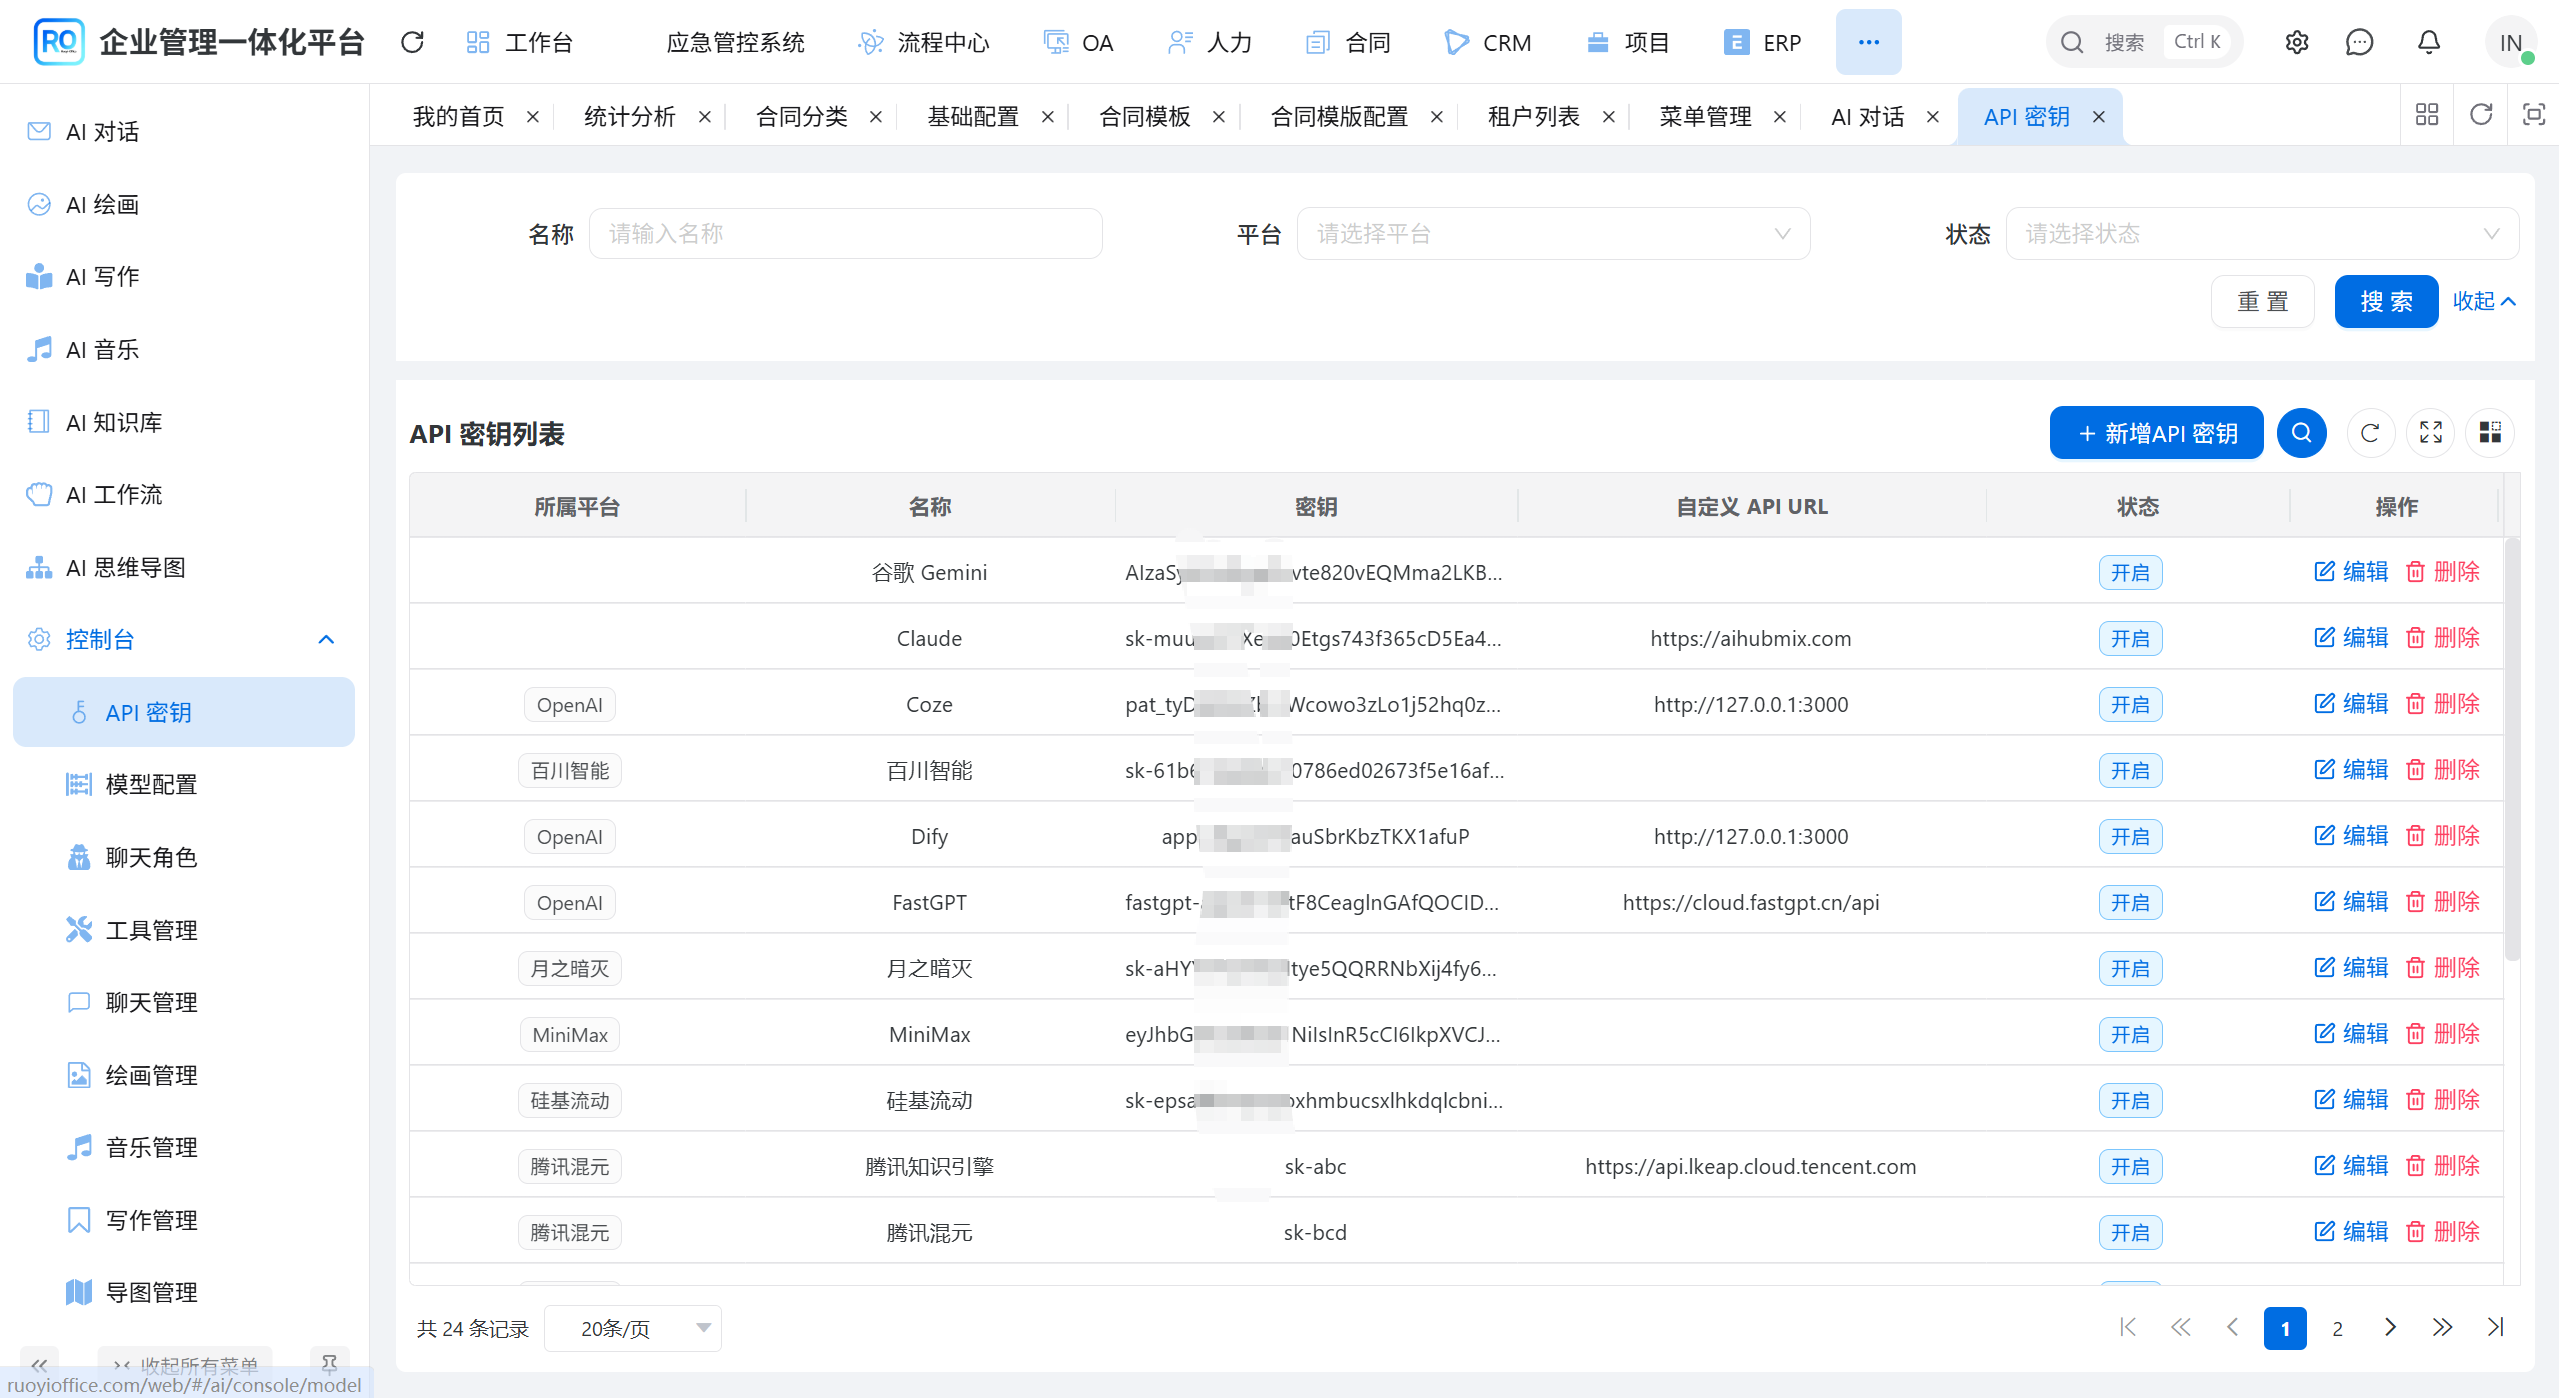Open the 流程中心 top menu
This screenshot has width=2559, height=1398.
924,42
